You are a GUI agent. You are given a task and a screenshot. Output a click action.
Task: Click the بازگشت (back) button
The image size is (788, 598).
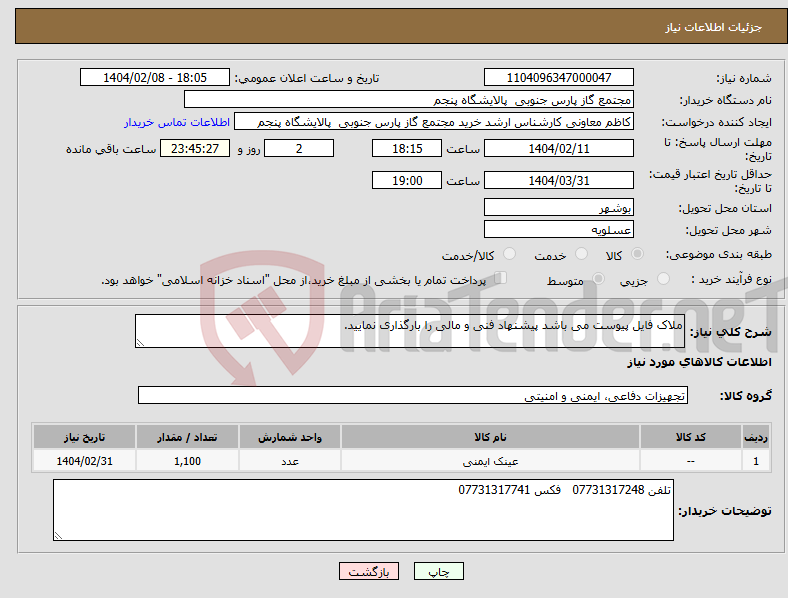(369, 571)
